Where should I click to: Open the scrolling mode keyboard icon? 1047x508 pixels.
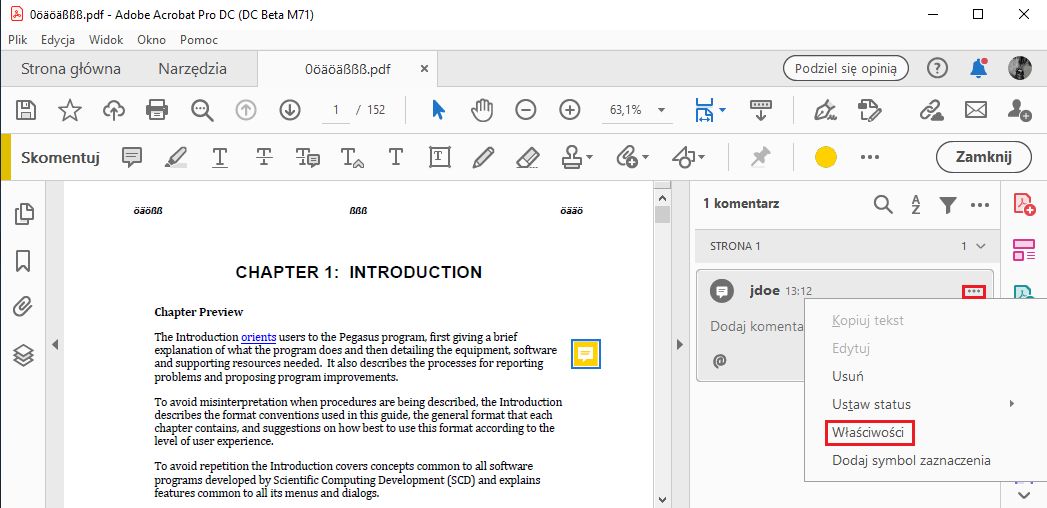pyautogui.click(x=761, y=110)
